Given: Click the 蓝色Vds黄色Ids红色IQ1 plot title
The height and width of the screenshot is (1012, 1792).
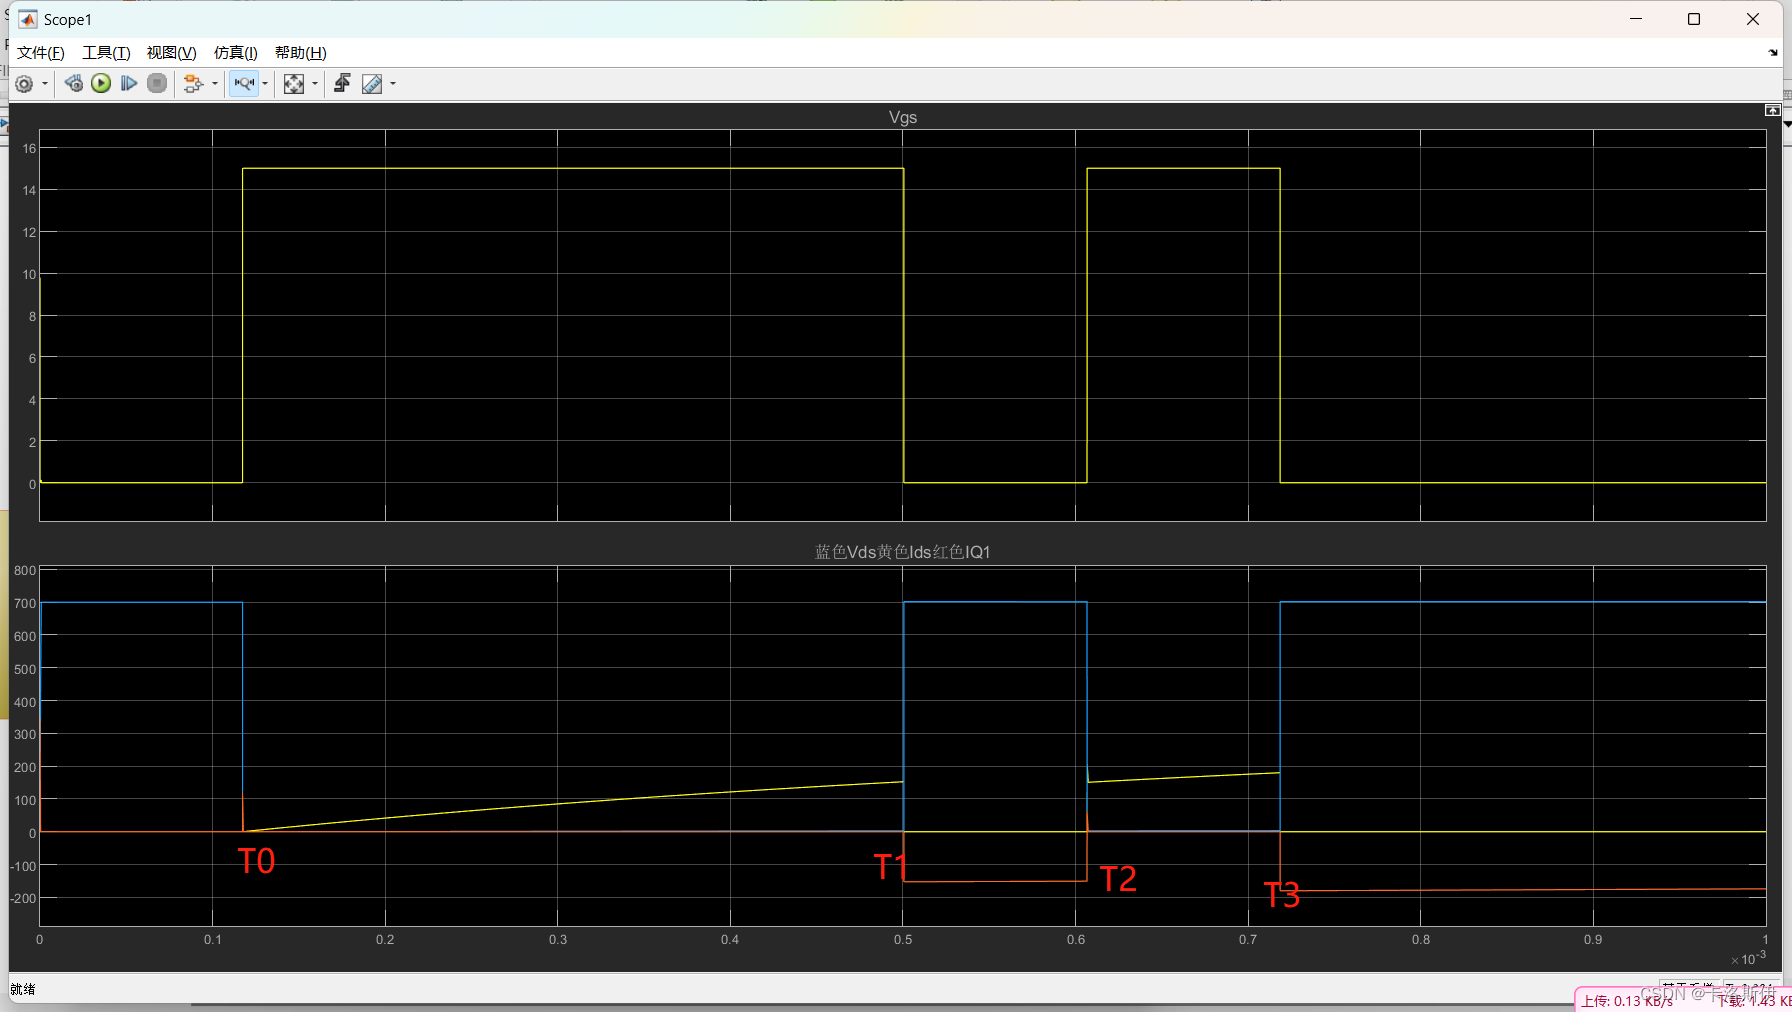Looking at the screenshot, I should (x=903, y=552).
